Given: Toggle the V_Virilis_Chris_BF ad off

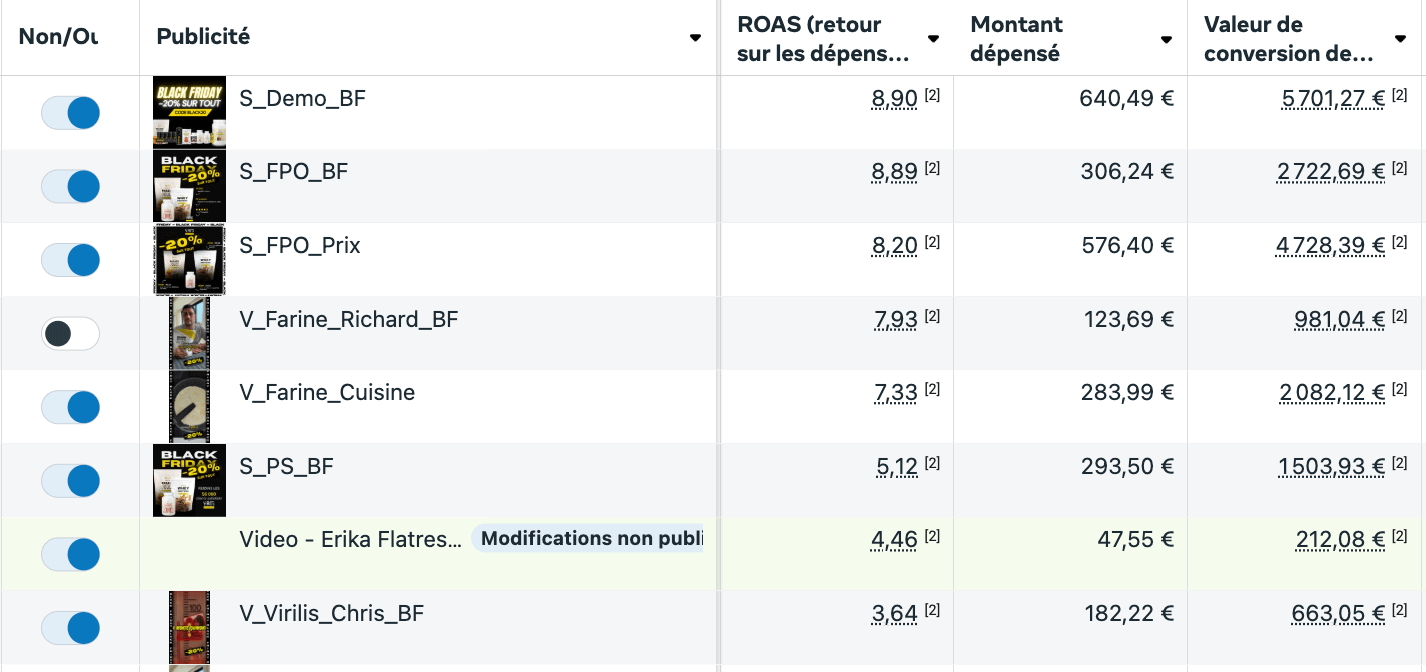Looking at the screenshot, I should coord(70,627).
